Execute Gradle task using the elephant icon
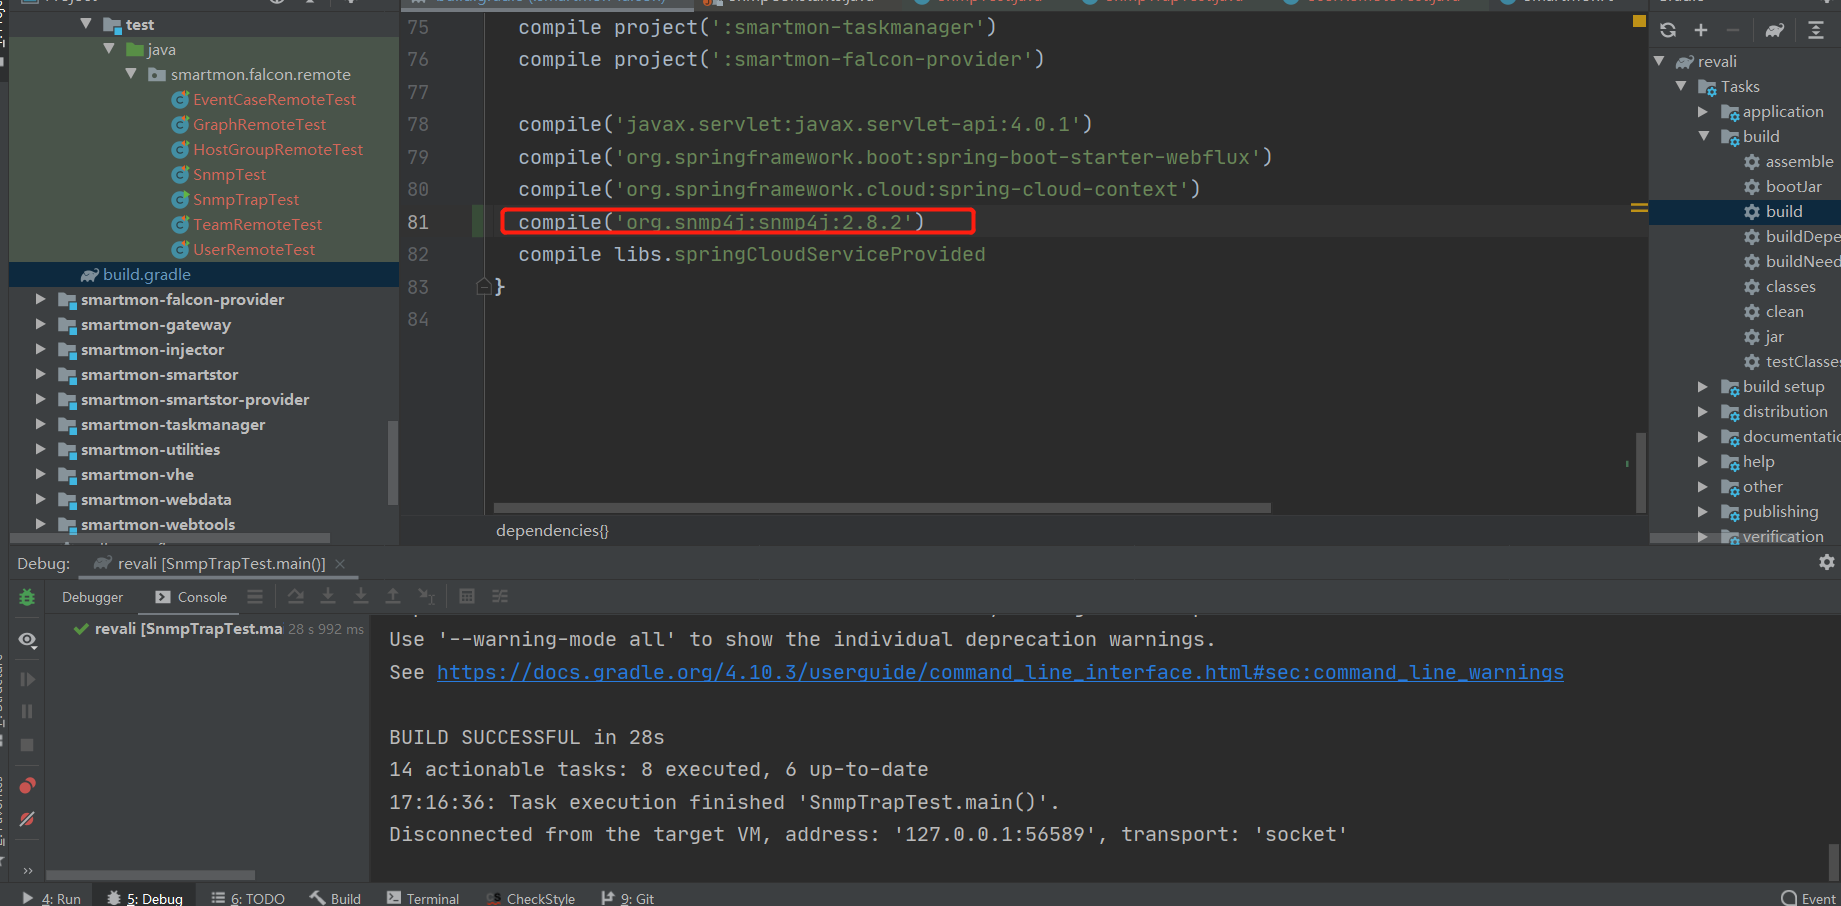Image resolution: width=1841 pixels, height=906 pixels. pyautogui.click(x=1775, y=29)
